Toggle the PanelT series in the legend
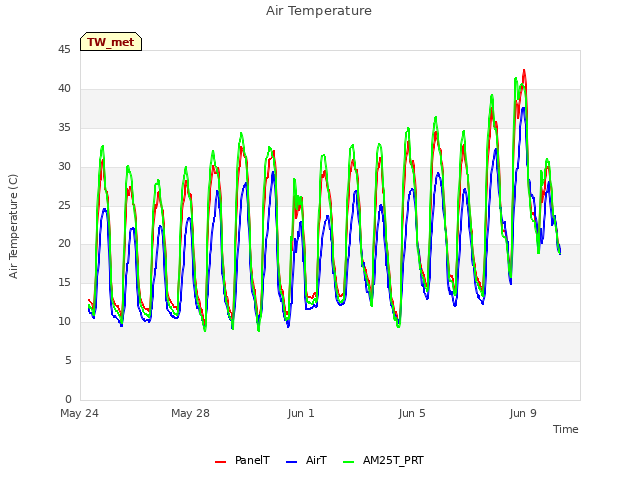Viewport: 640px width, 480px height. [x=242, y=460]
